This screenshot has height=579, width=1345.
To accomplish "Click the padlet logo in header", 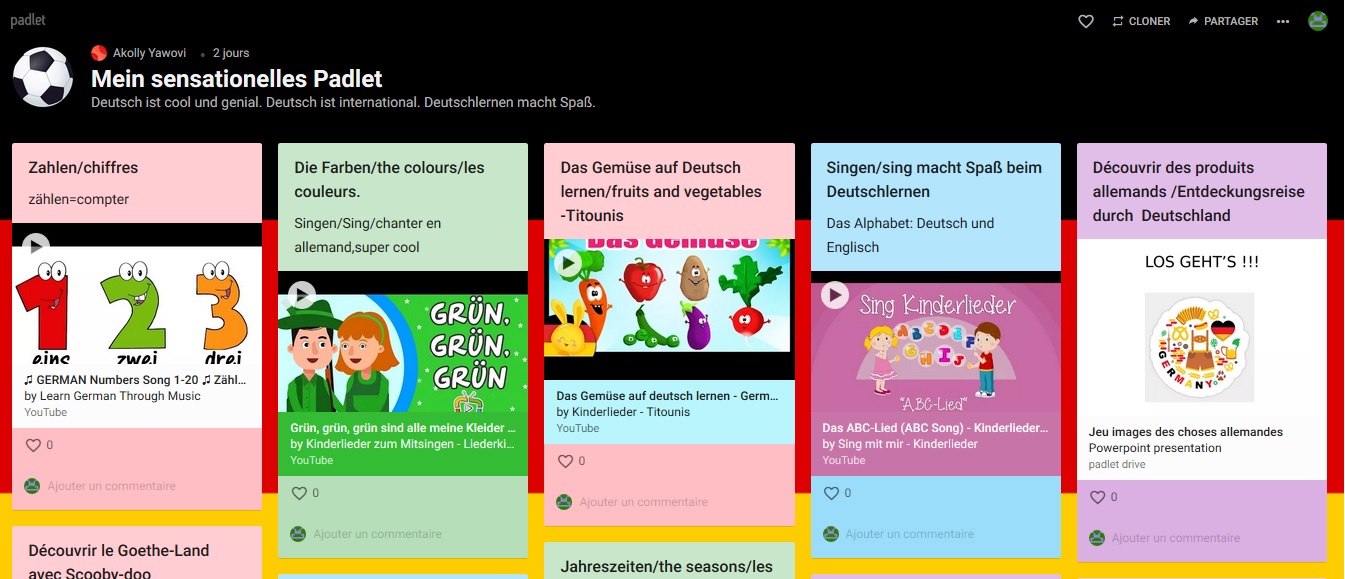I will [28, 20].
